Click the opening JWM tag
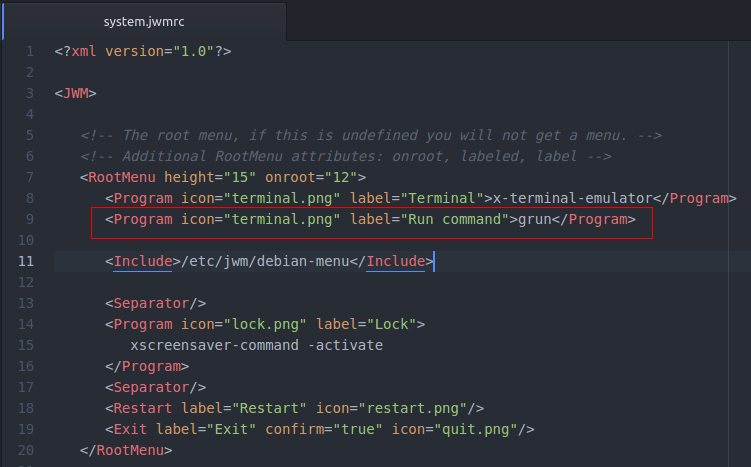The width and height of the screenshot is (751, 467). tap(75, 93)
